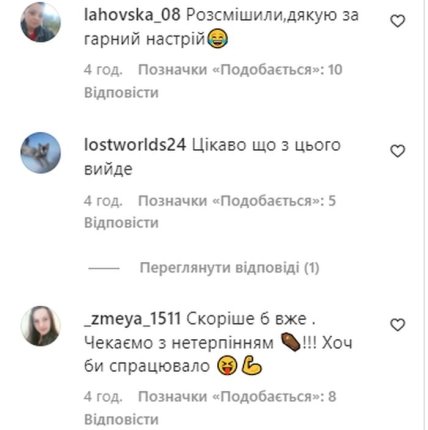Viewport: 428px width, 430px height.
Task: Like the lahovska_08 comment with heart icon
Action: [397, 22]
